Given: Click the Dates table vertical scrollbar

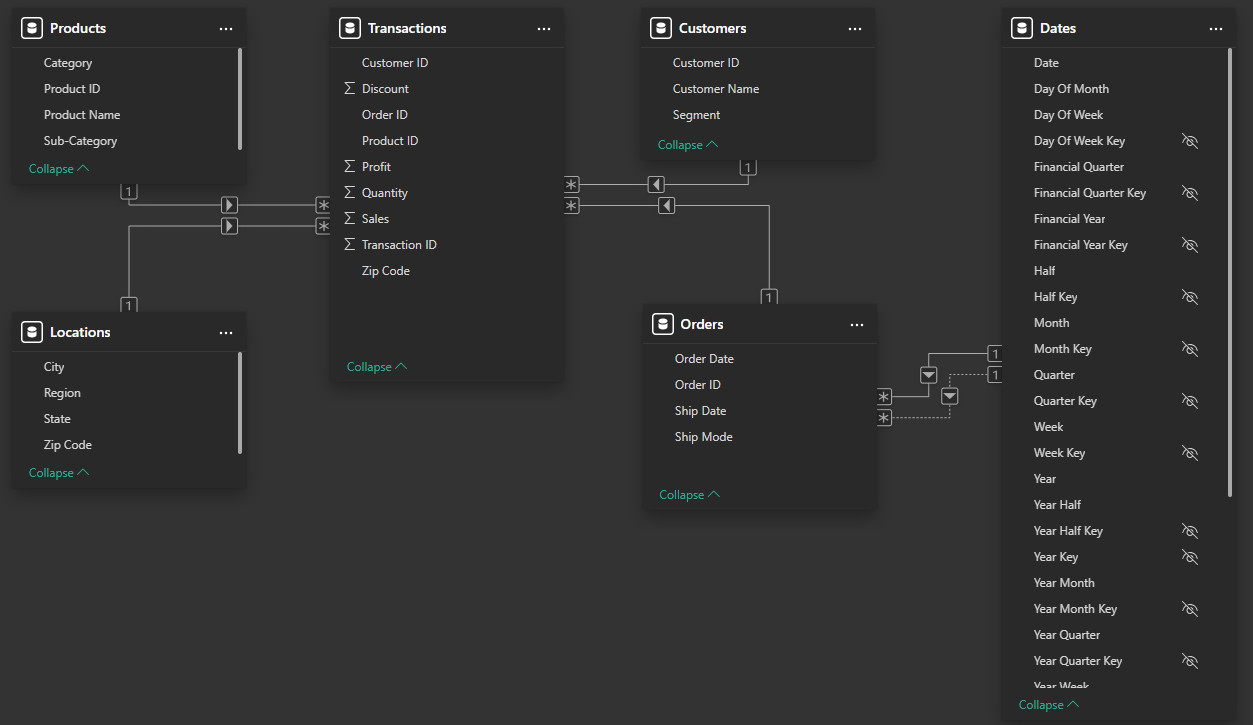Looking at the screenshot, I should point(1230,270).
